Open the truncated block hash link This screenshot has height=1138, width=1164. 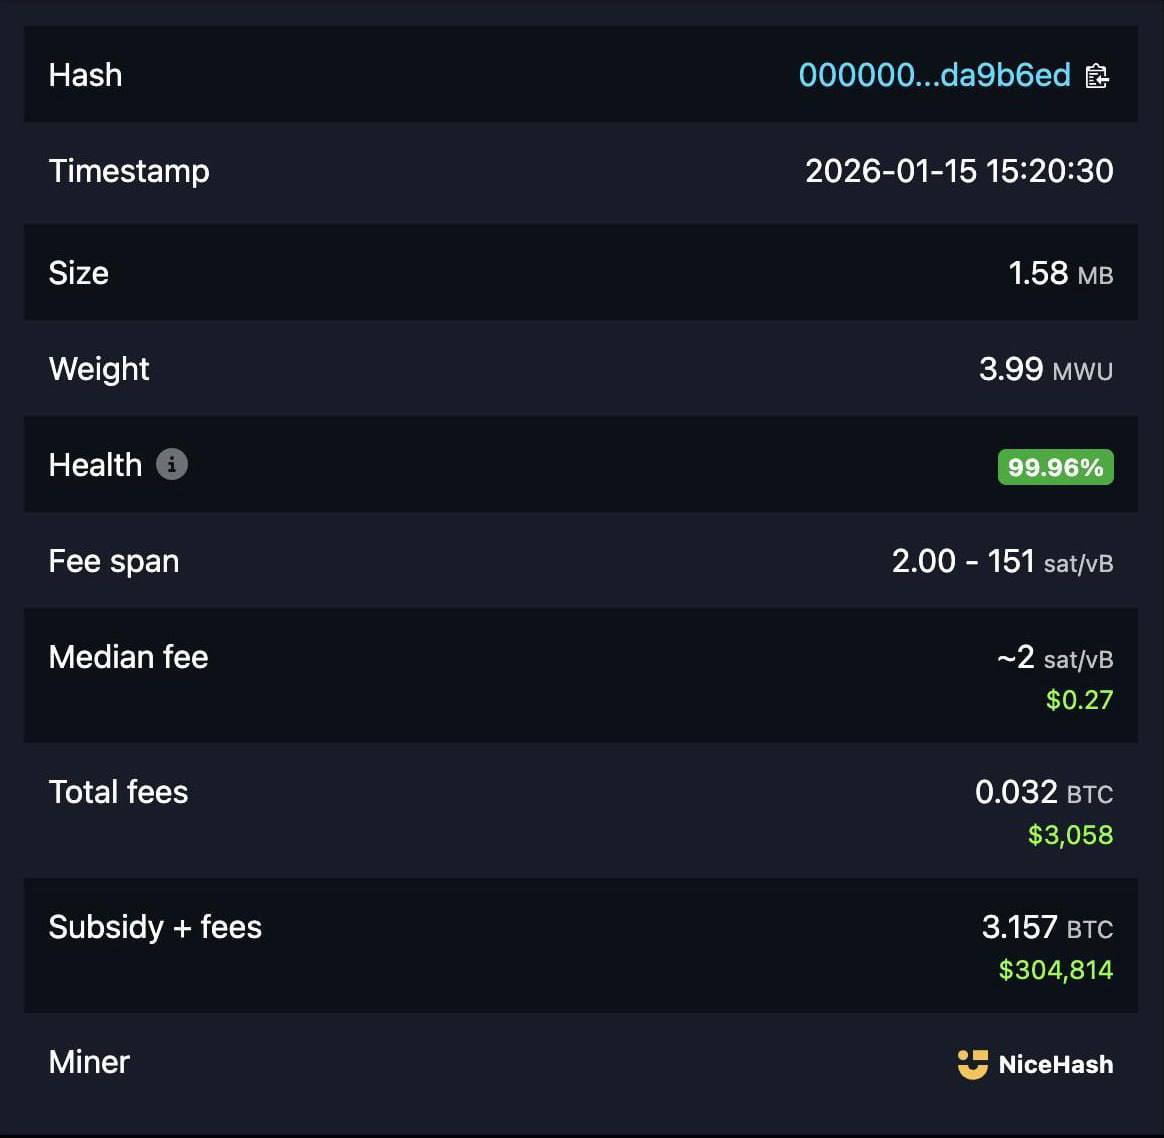pyautogui.click(x=935, y=74)
